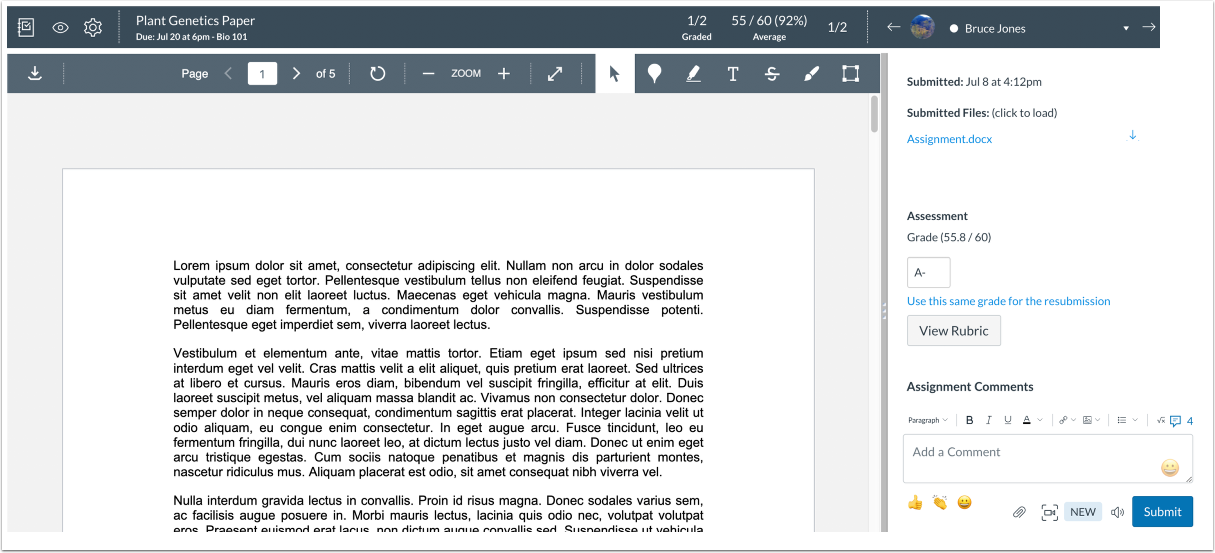
Task: Open the Plant Genetics Paper assignment link
Action: tap(195, 21)
